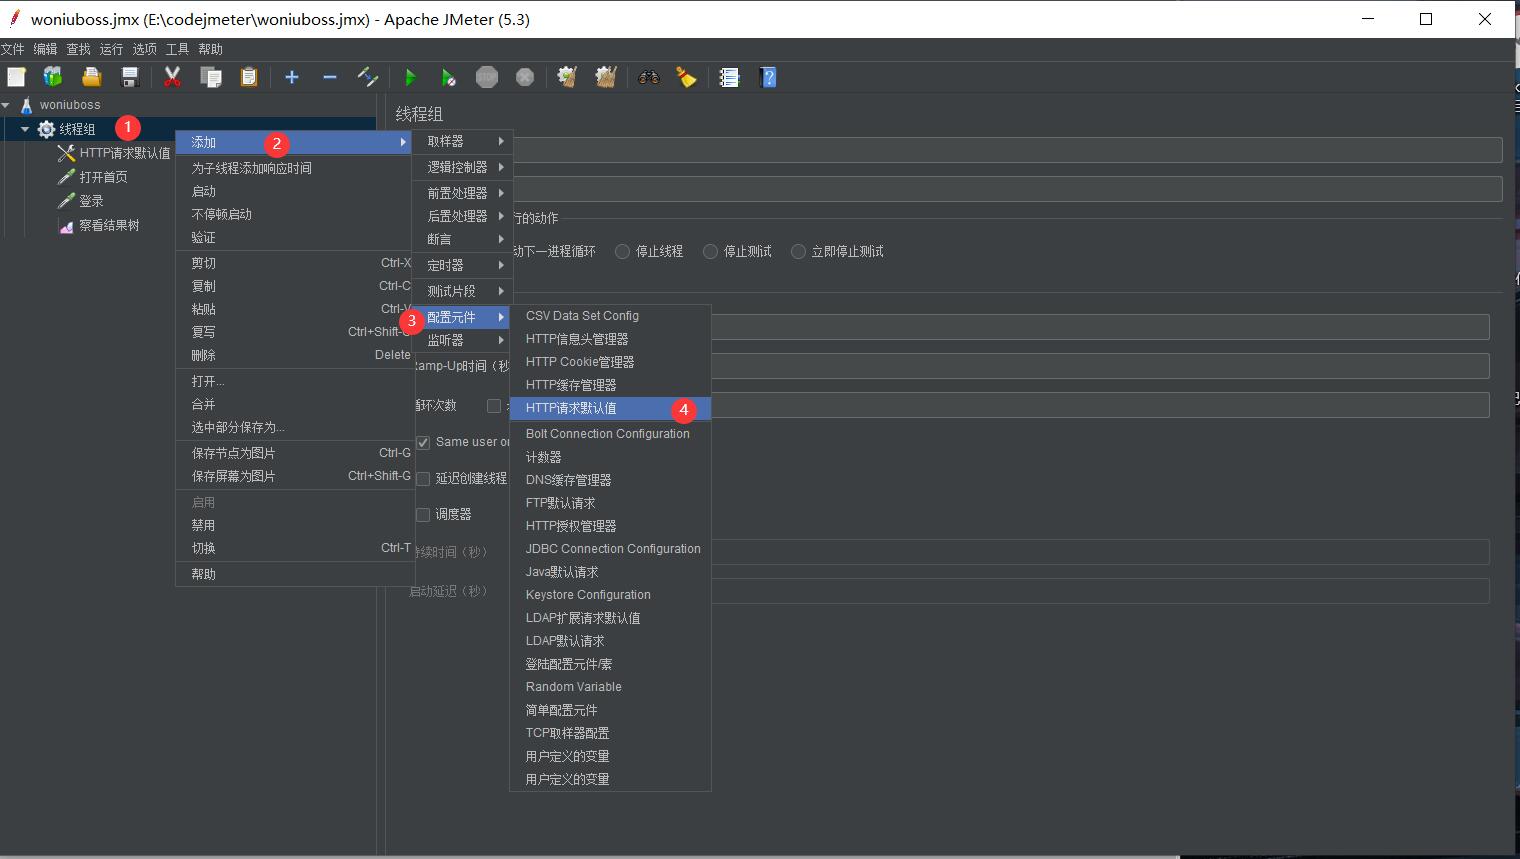Open the 运行 menu
This screenshot has height=859, width=1520.
pyautogui.click(x=112, y=49)
